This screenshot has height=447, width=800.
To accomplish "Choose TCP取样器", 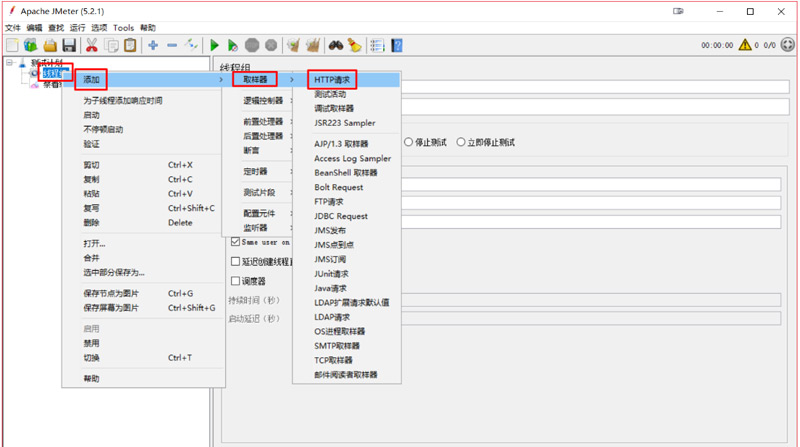I will pos(333,360).
